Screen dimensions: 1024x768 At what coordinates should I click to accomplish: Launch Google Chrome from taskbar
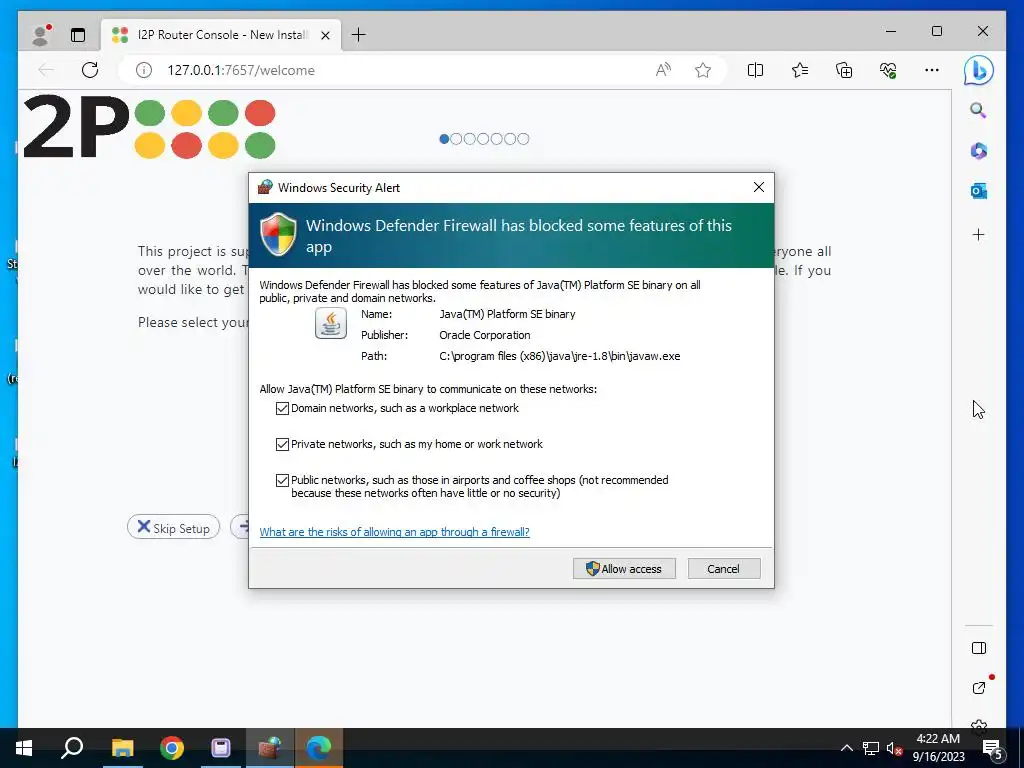(172, 748)
